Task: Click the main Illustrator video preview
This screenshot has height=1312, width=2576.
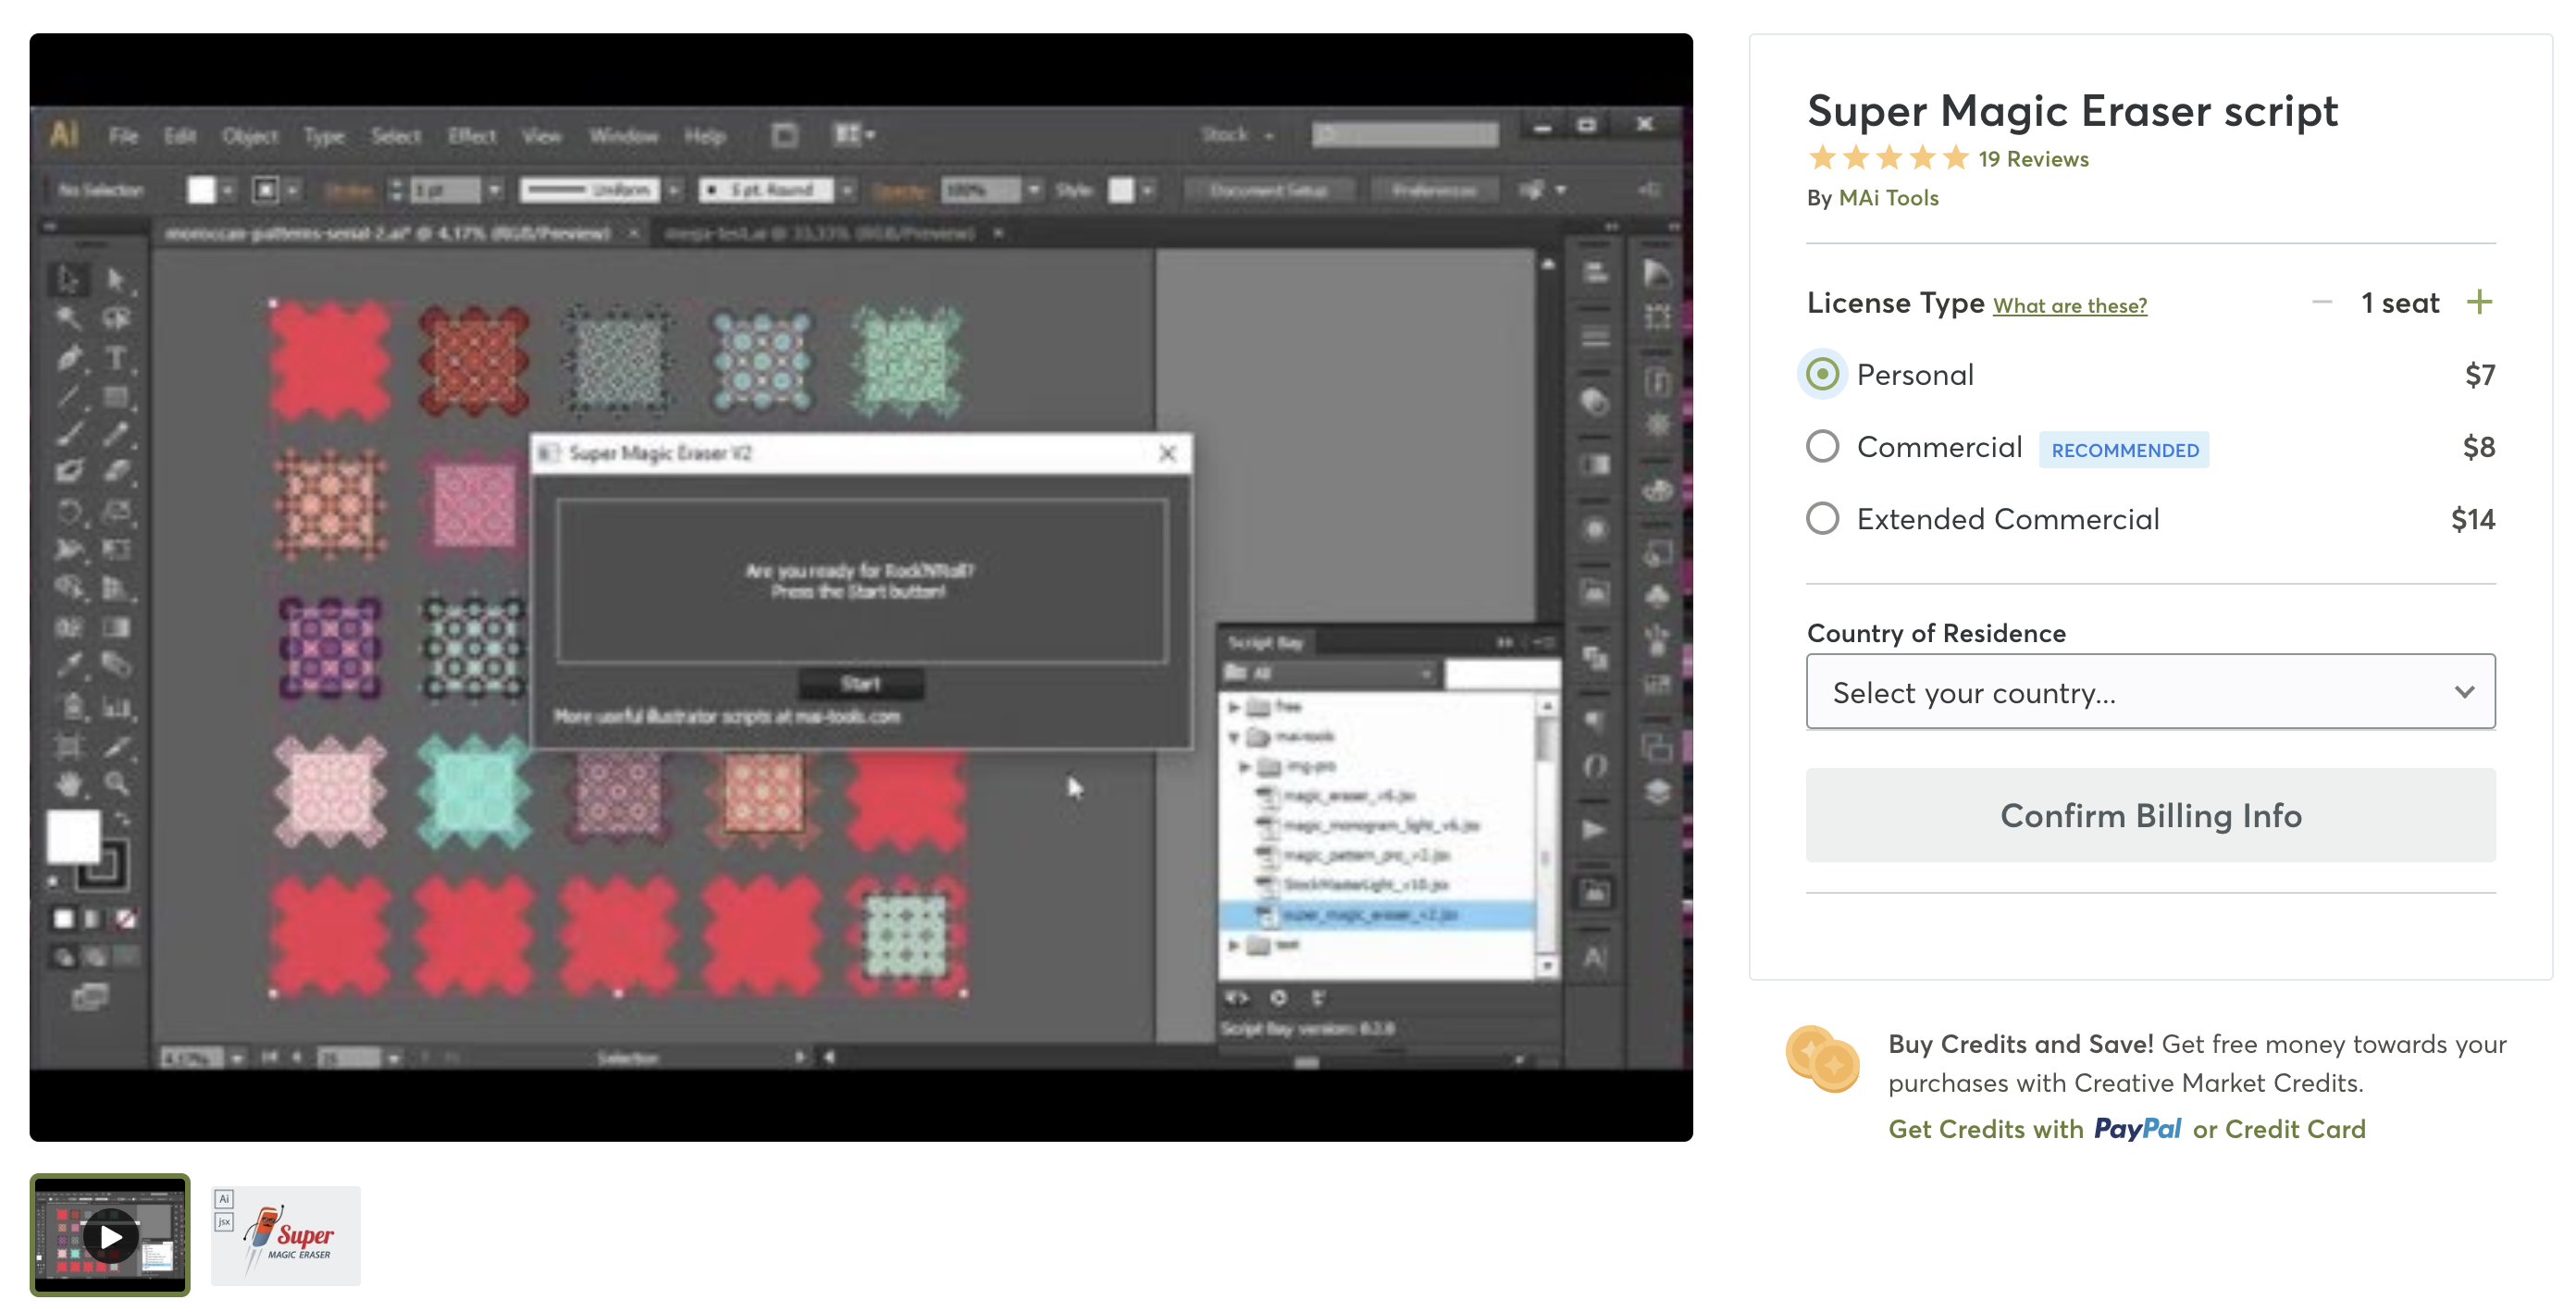Action: pos(861,588)
